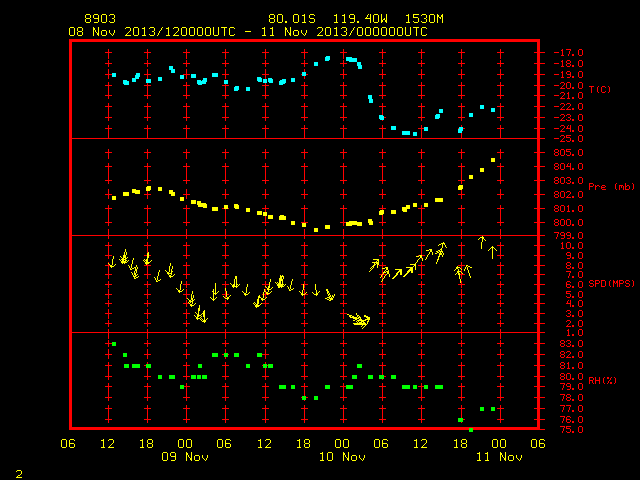Viewport: 640px width, 480px height.
Task: Select the -17.0 temperature tick value
Action: (568, 53)
